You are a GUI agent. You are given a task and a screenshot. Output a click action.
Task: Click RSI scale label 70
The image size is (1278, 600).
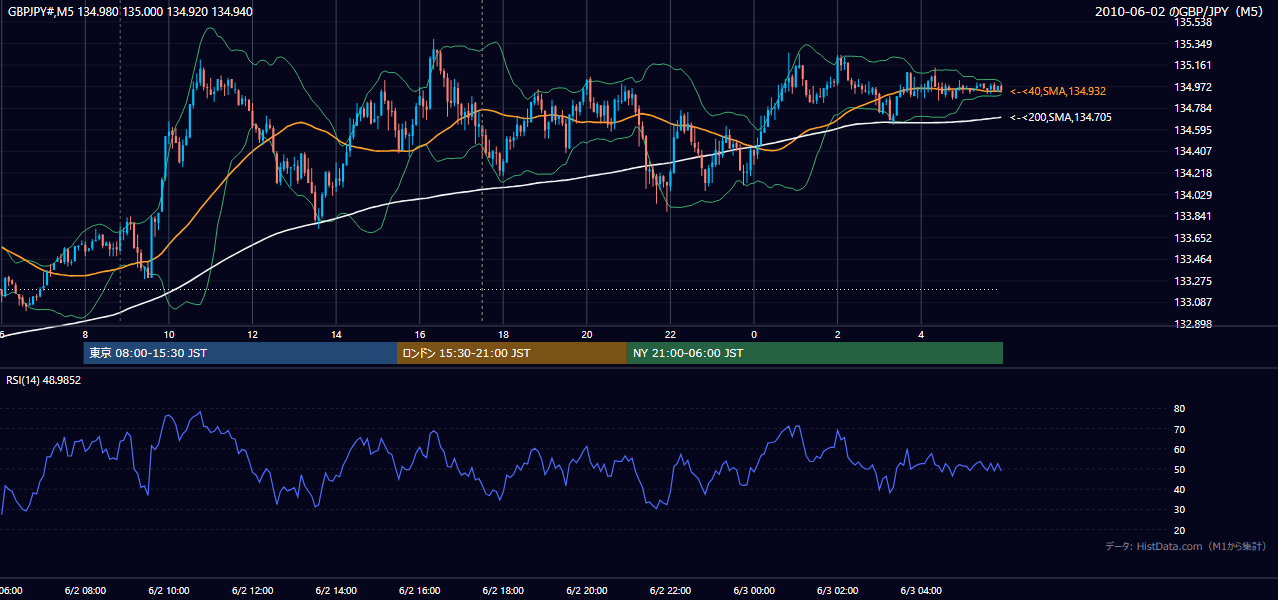tap(1179, 429)
